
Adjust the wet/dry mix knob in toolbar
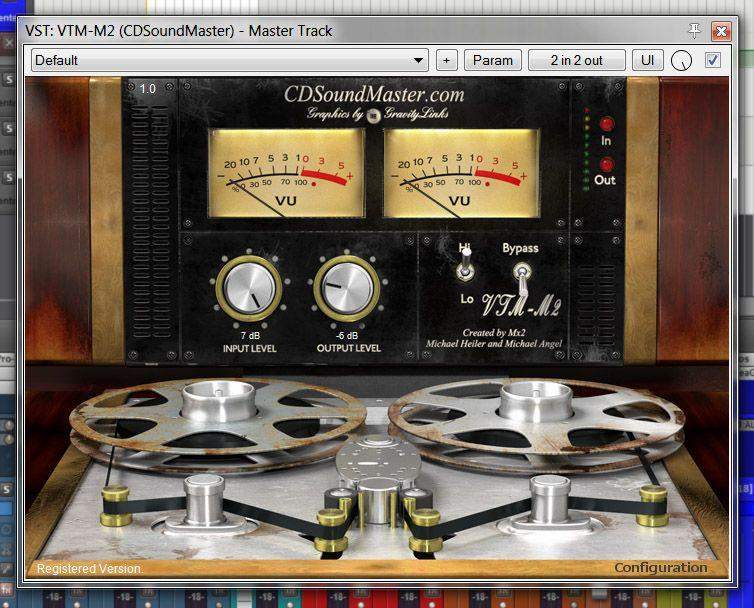(681, 61)
